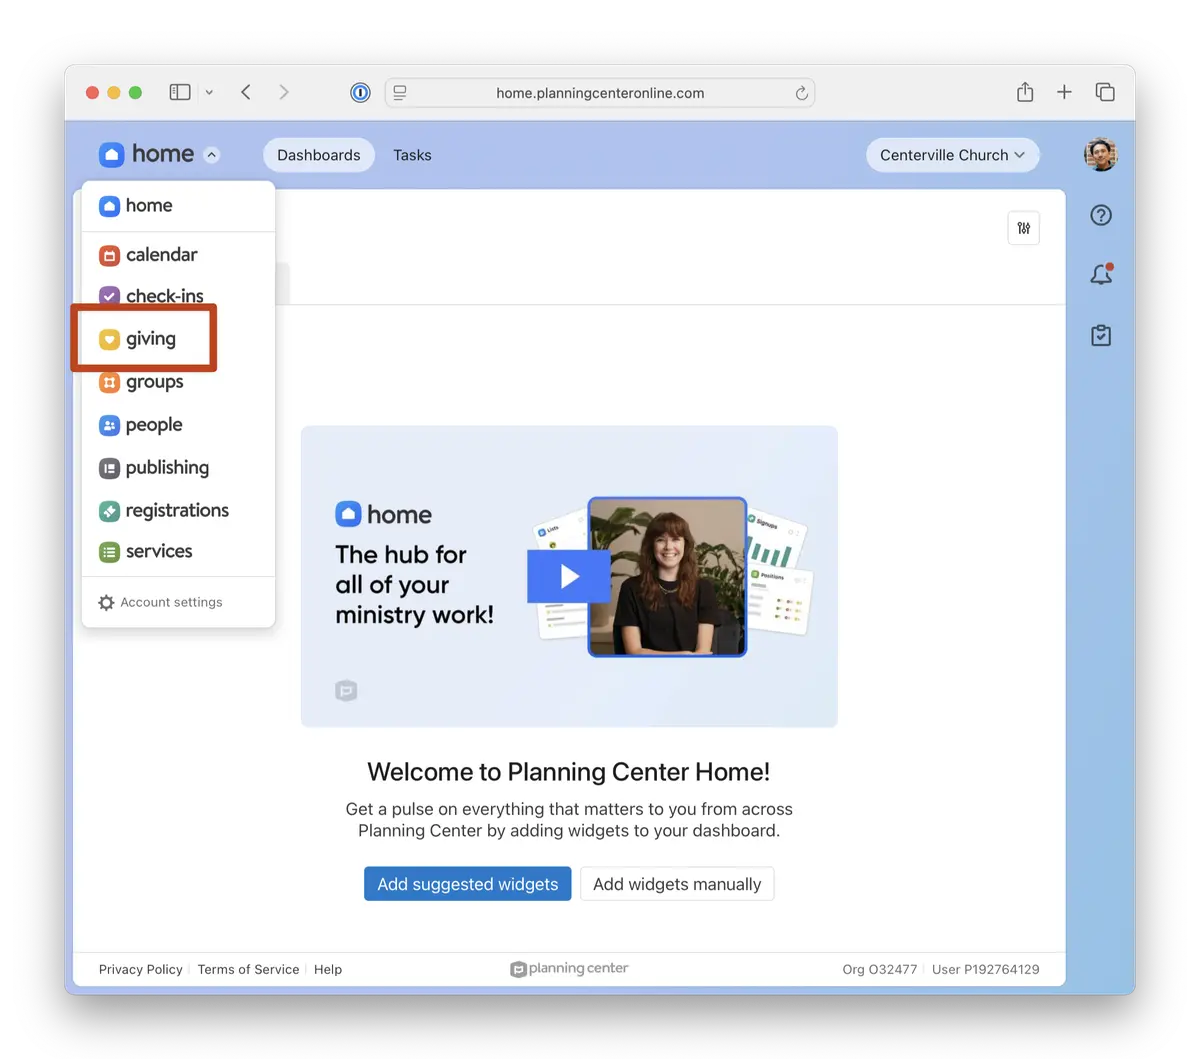Click the purple check-ins checkmark icon
The width and height of the screenshot is (1200, 1059).
(x=110, y=296)
